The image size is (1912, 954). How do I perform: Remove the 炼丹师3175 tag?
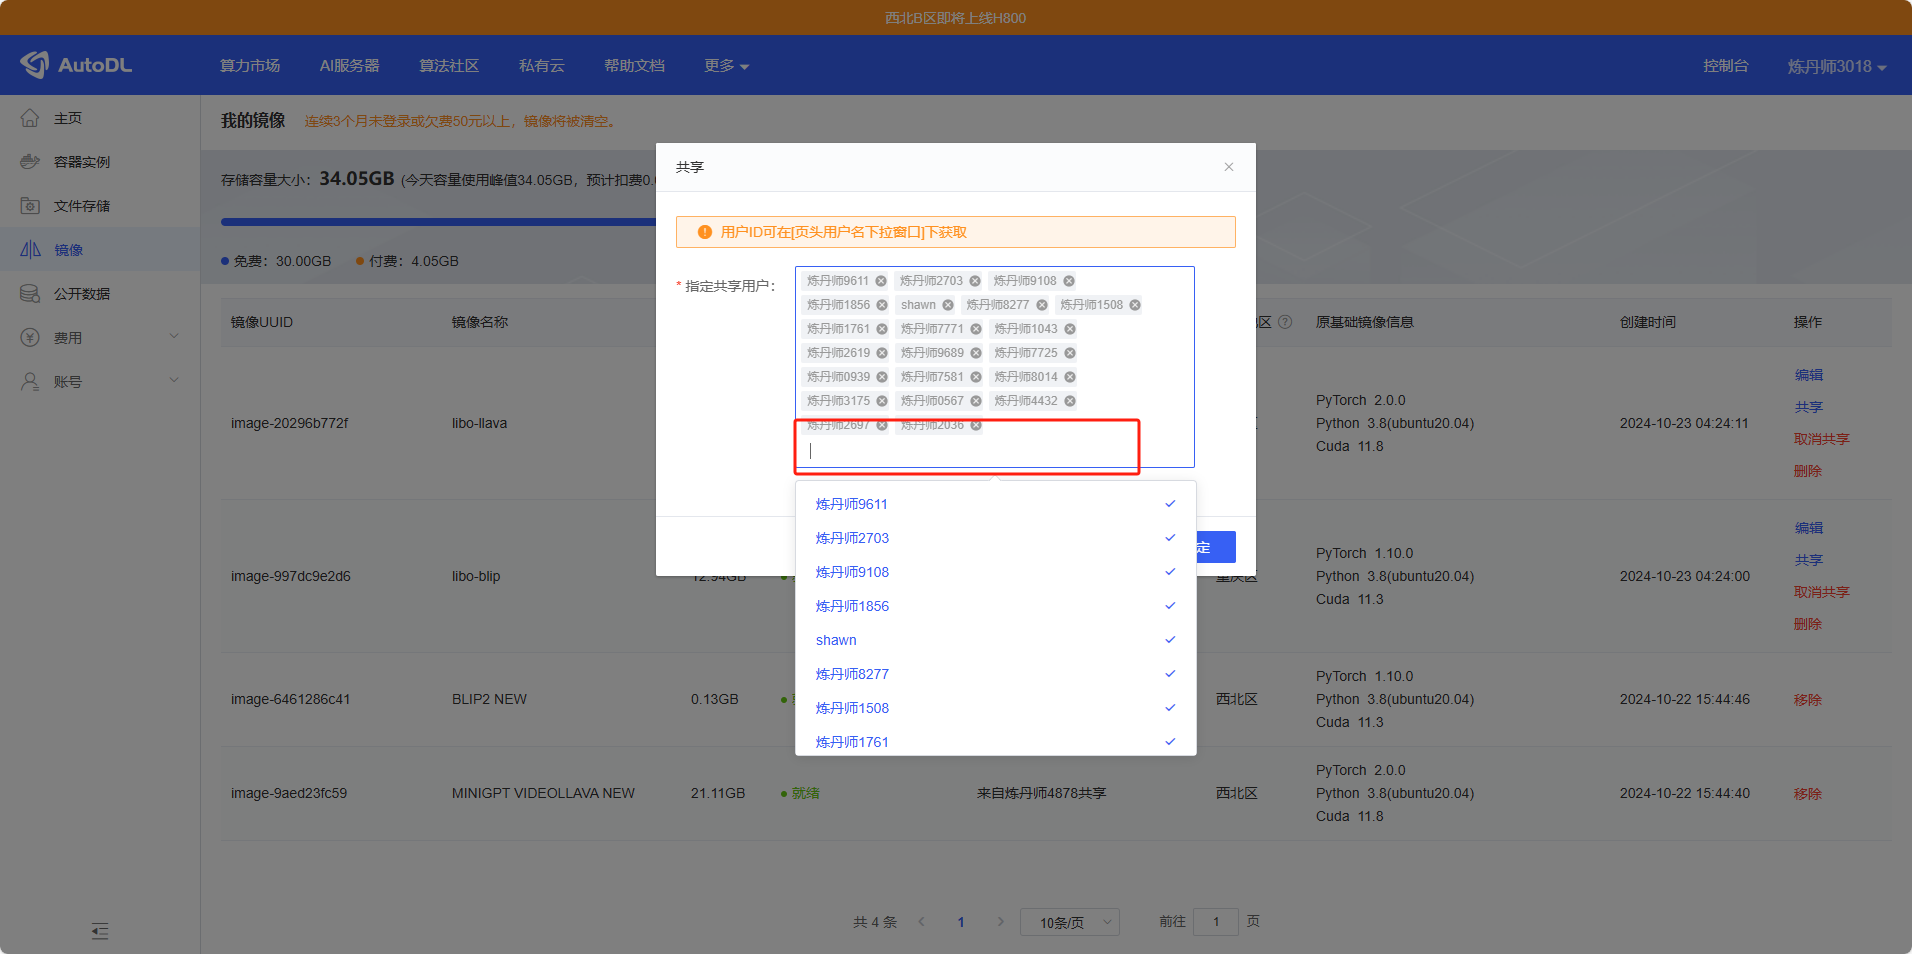tap(882, 401)
